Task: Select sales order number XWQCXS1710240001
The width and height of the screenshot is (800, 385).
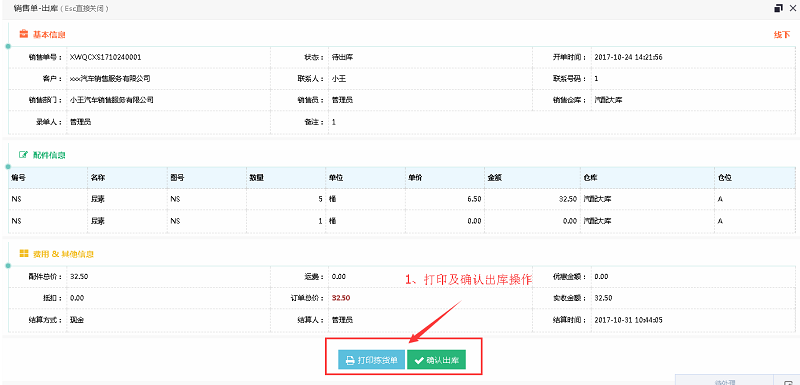Action: click(106, 57)
